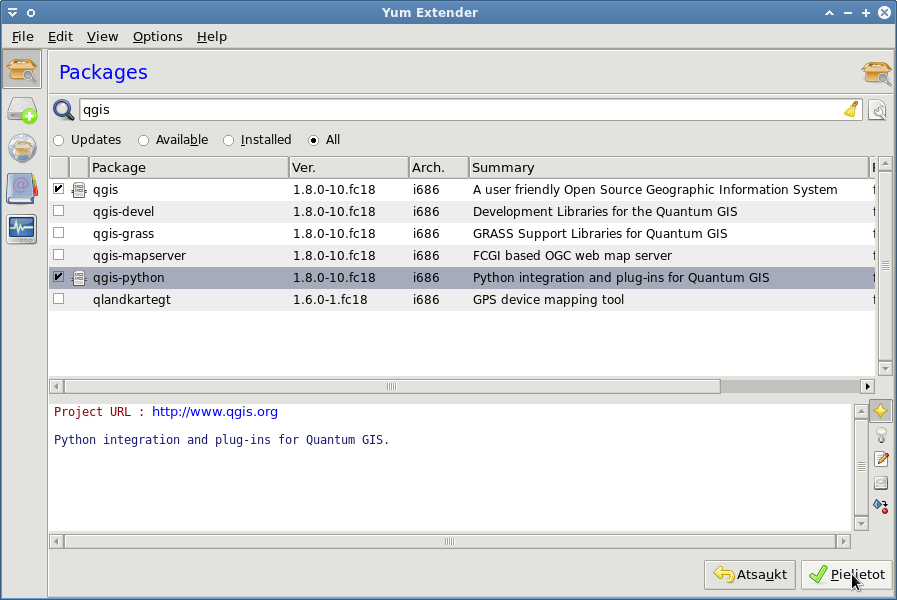Click the queued package icon beside qgis
Image resolution: width=897 pixels, height=600 pixels.
tap(78, 190)
